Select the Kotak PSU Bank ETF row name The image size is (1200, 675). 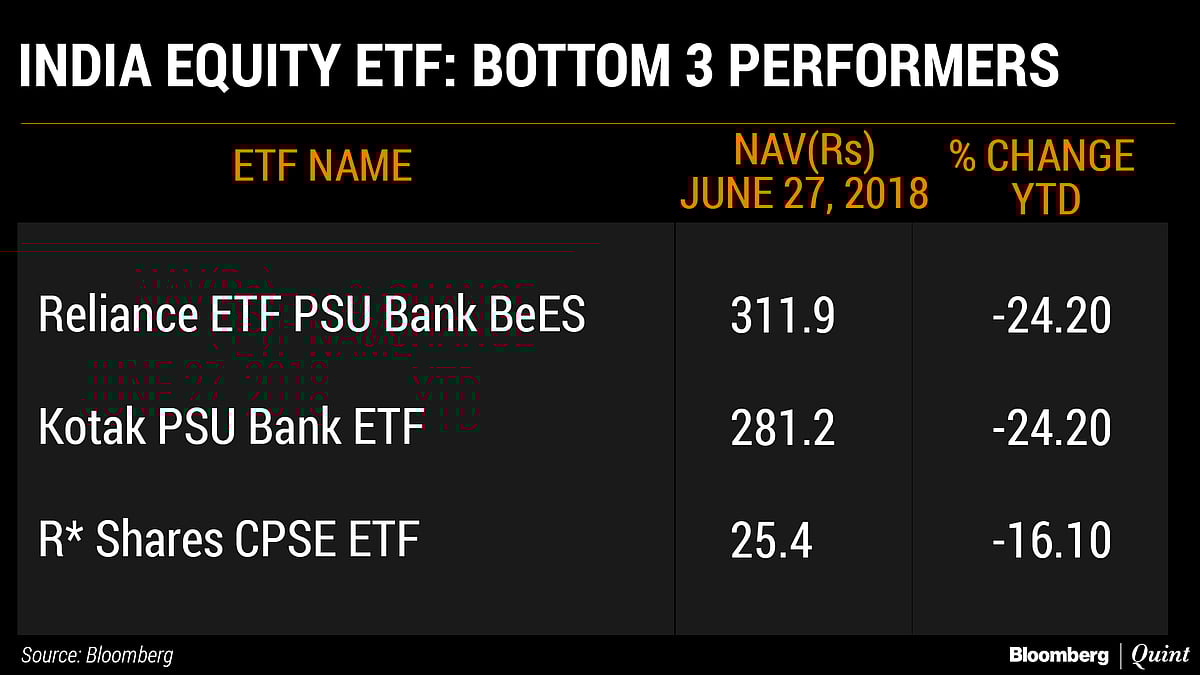coord(231,428)
